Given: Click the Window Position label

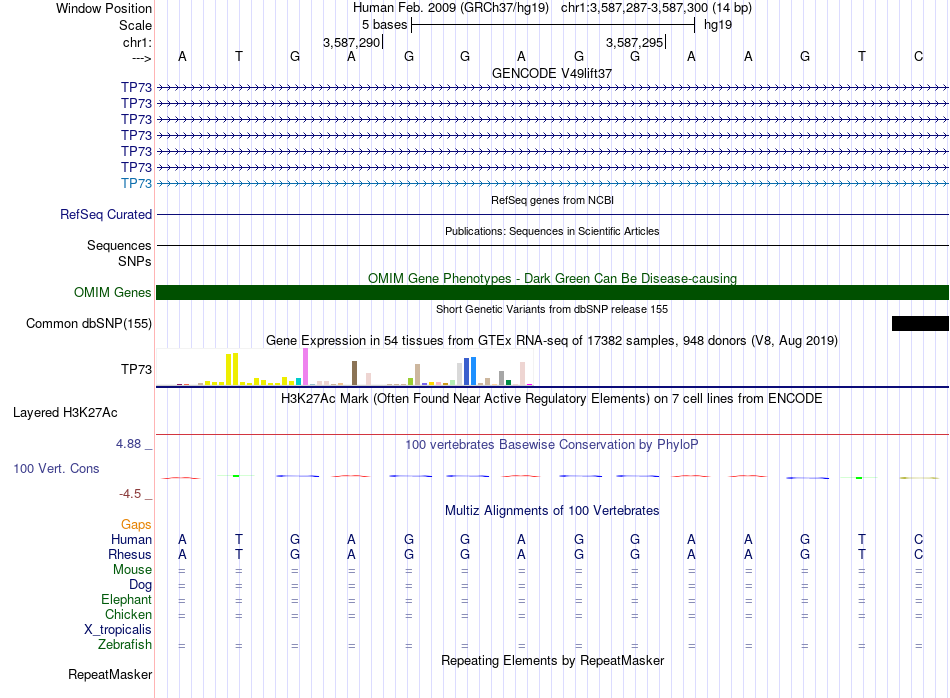Looking at the screenshot, I should 104,8.
